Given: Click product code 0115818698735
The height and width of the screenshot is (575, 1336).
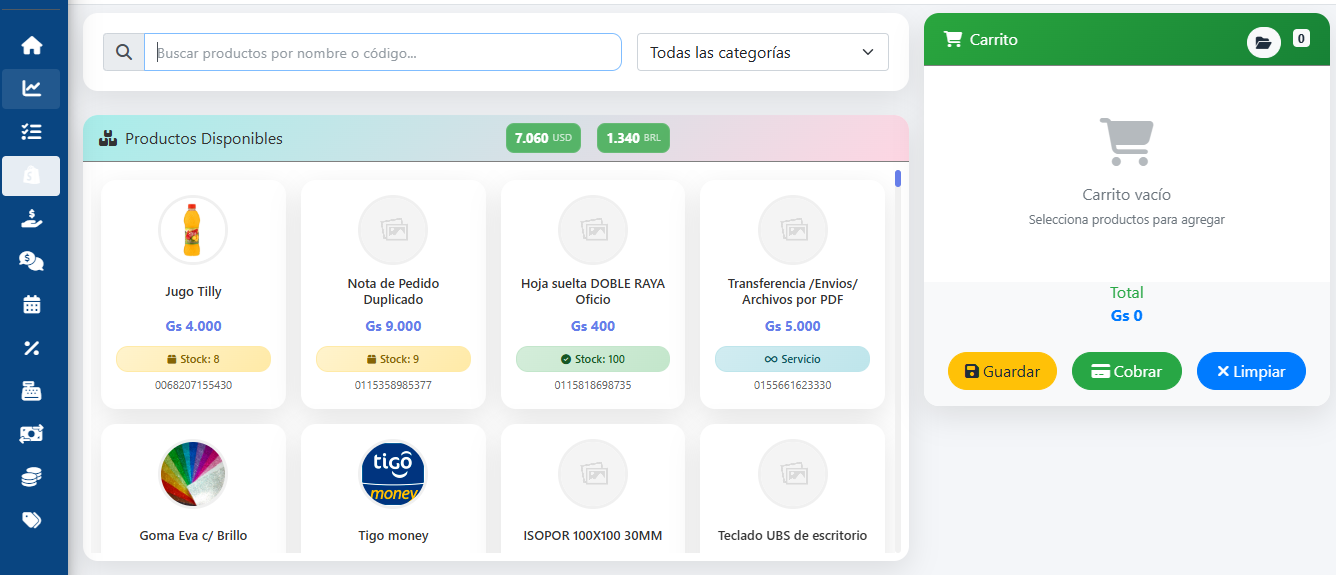Looking at the screenshot, I should [593, 385].
